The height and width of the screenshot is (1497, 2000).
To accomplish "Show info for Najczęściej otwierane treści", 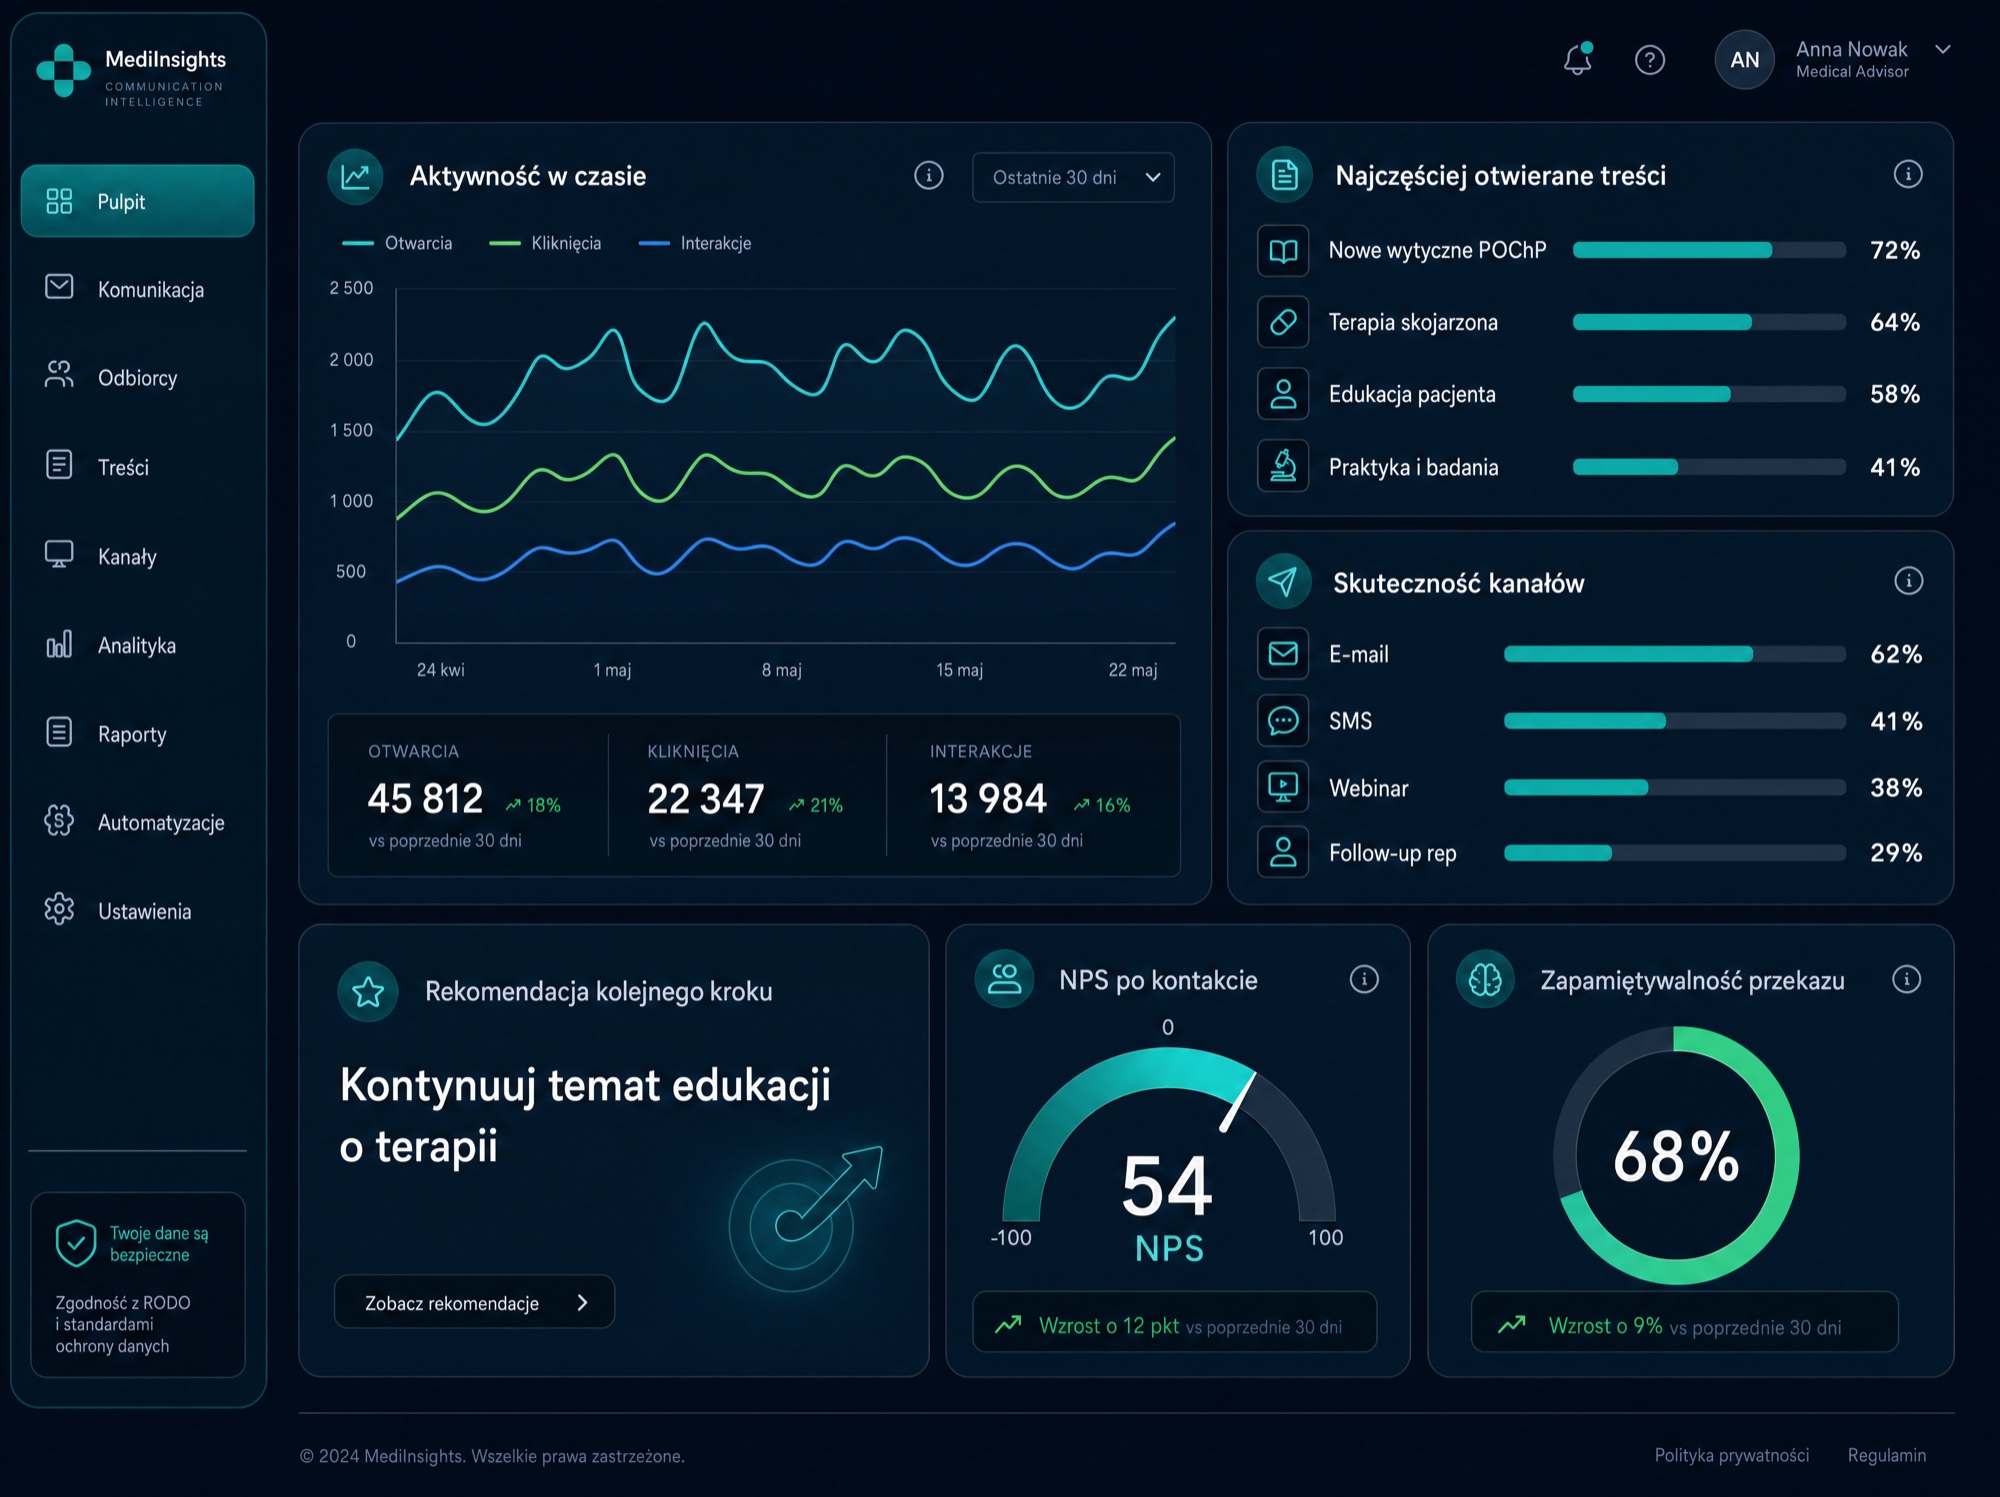I will [x=1908, y=174].
